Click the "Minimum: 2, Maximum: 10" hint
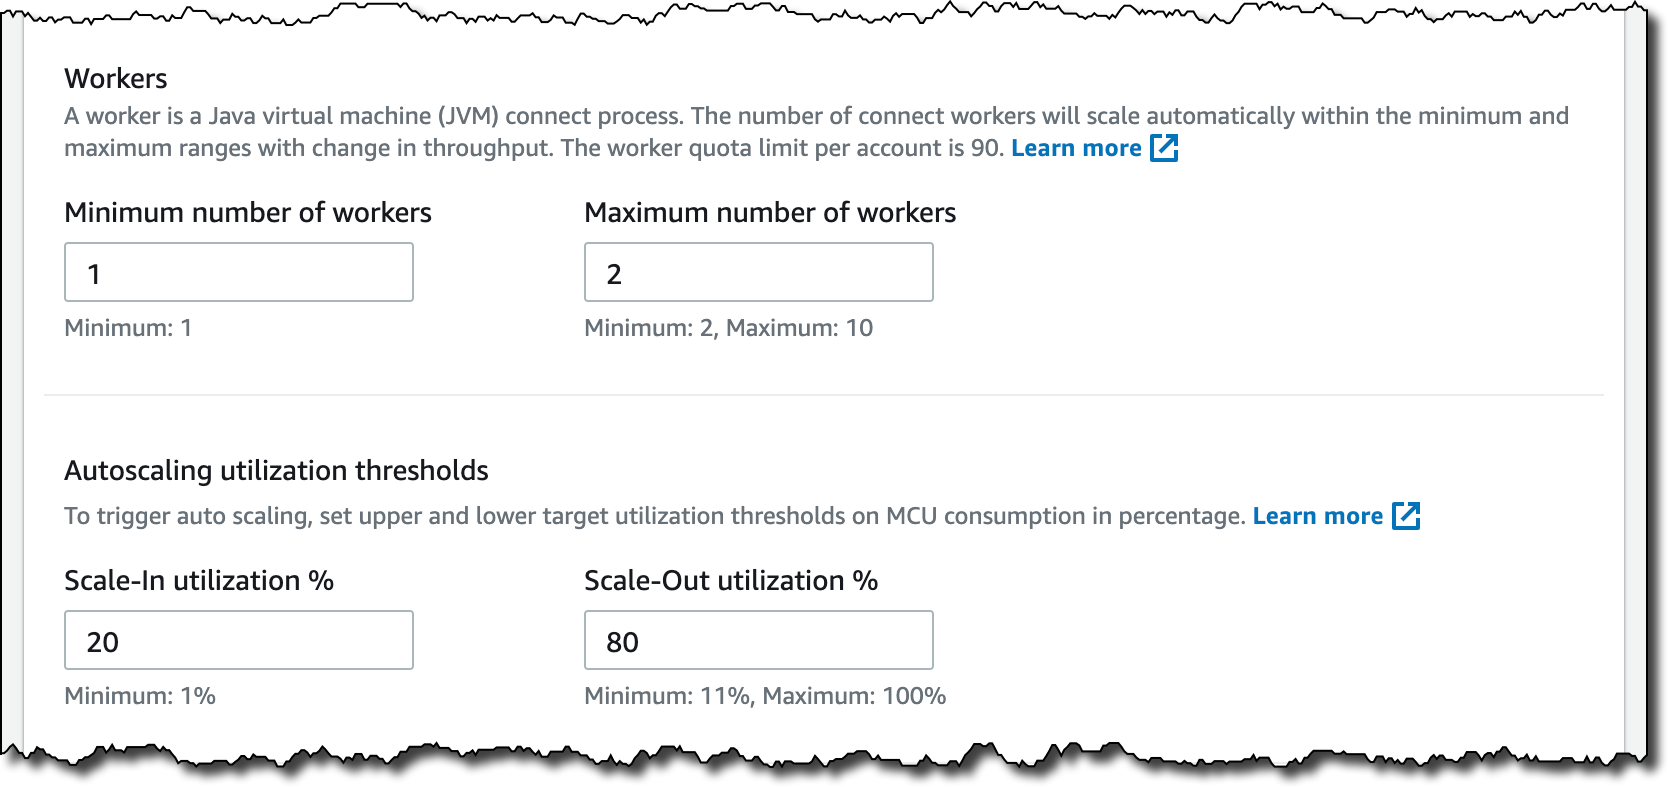This screenshot has width=1668, height=788. pos(728,328)
